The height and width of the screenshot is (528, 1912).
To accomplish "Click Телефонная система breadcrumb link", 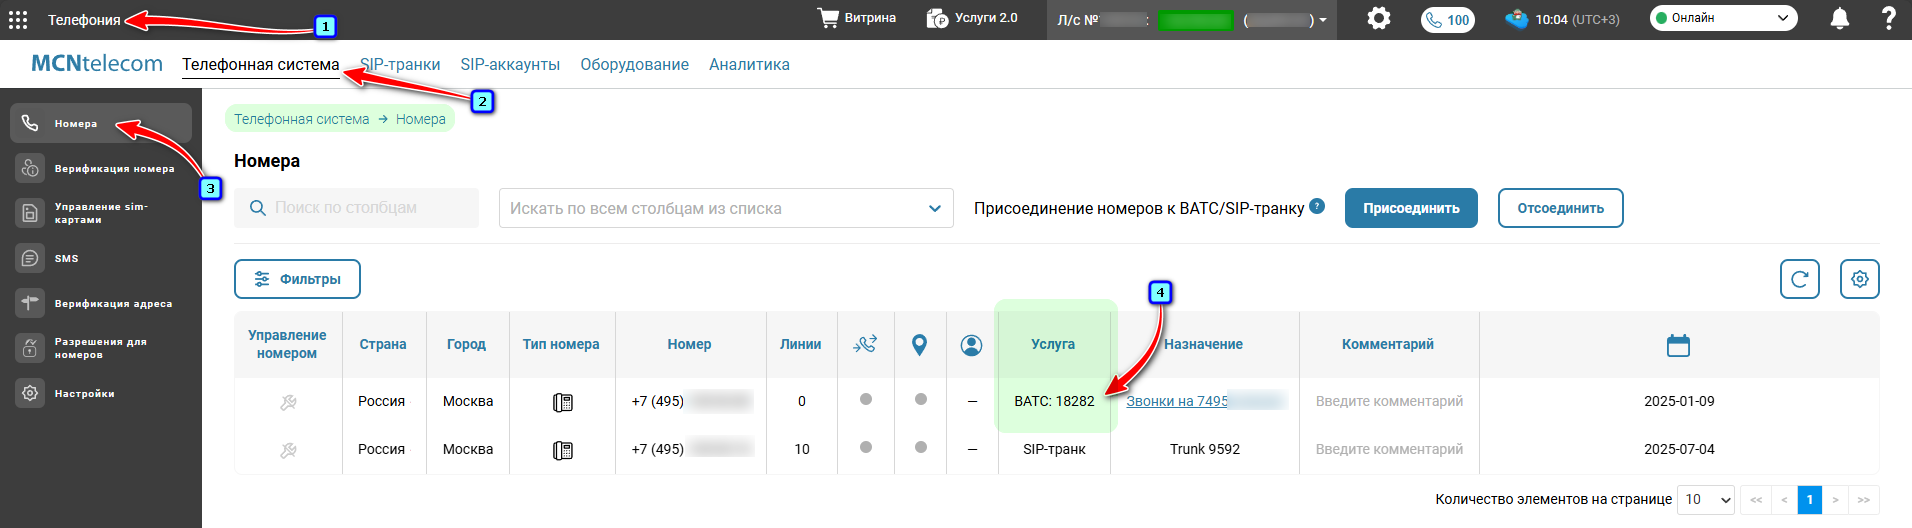I will click(x=301, y=119).
